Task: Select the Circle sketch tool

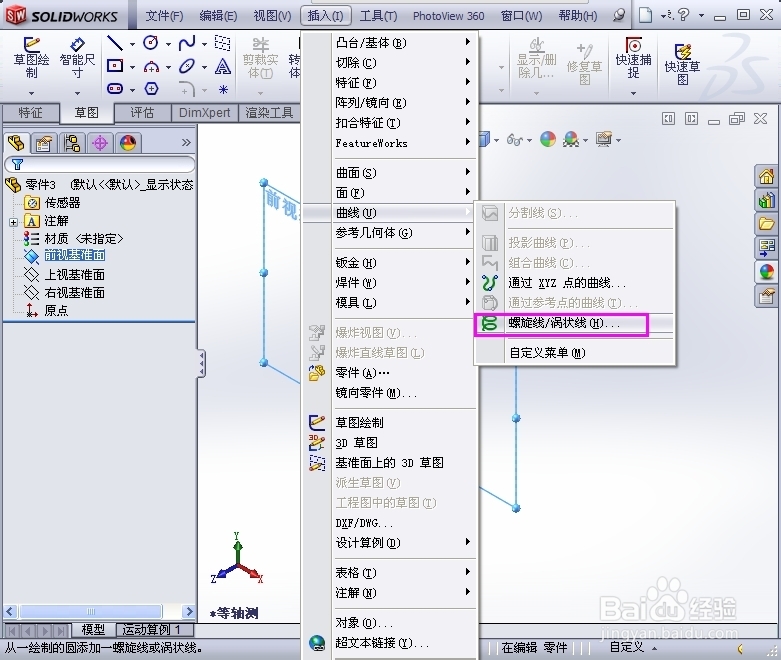Action: 151,43
